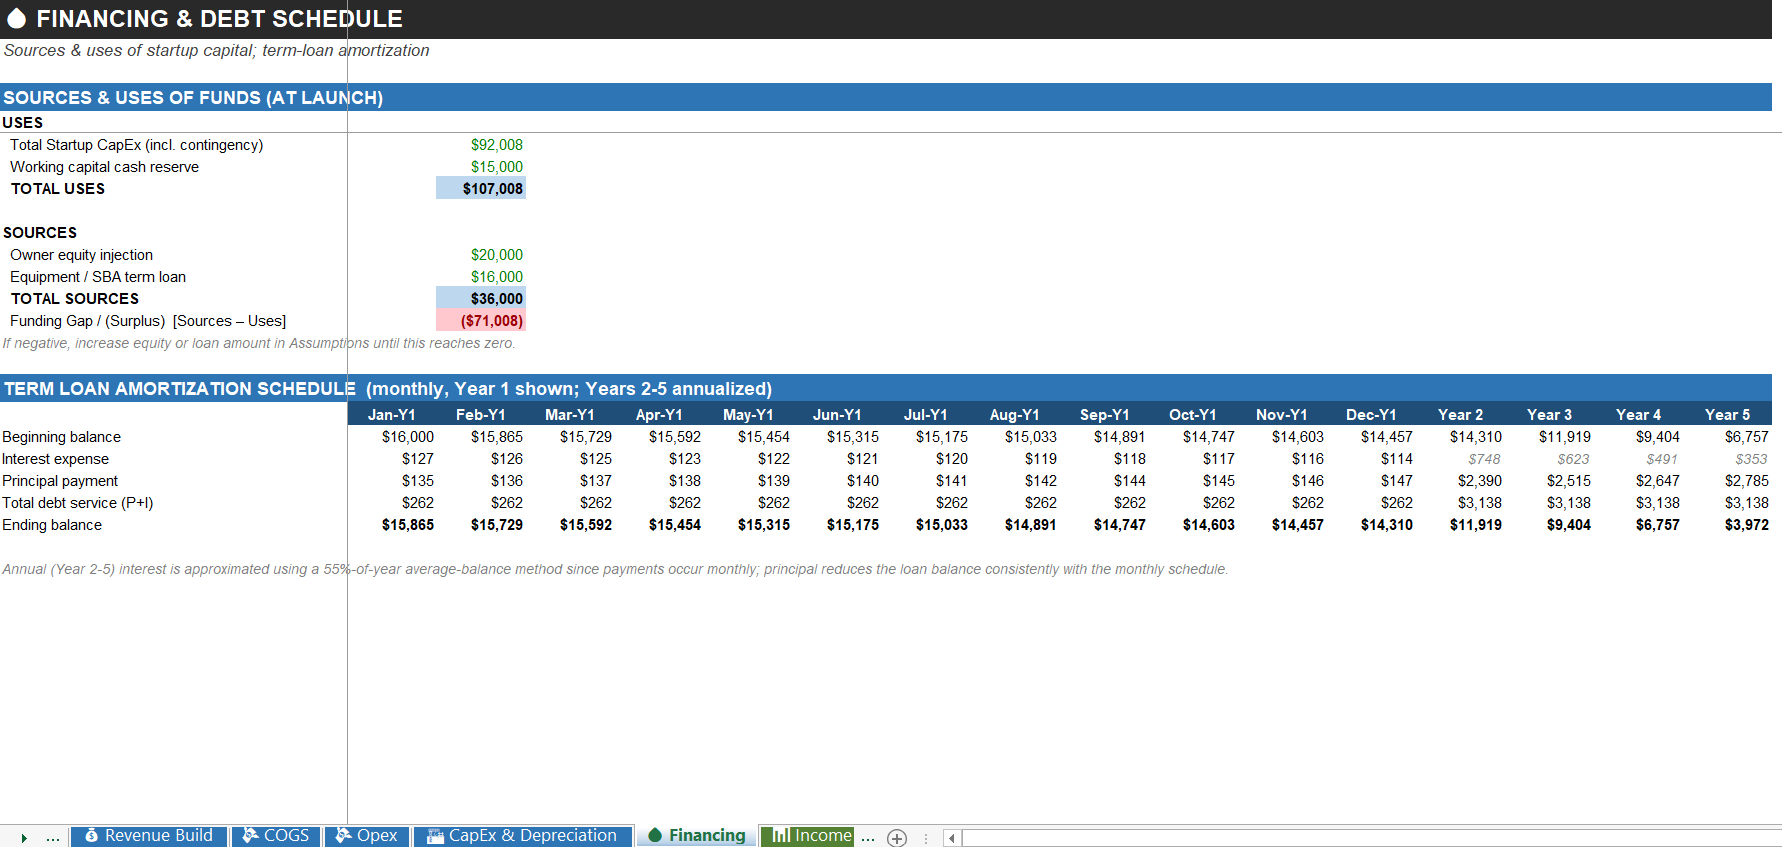Click the next-sheet navigation arrow
The width and height of the screenshot is (1782, 847).
pos(24,838)
